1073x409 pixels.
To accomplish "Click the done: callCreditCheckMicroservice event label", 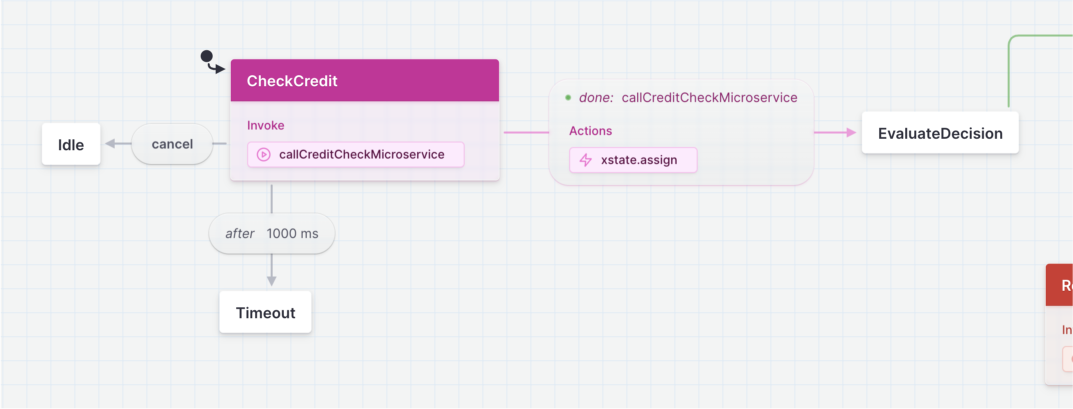I will (x=688, y=98).
